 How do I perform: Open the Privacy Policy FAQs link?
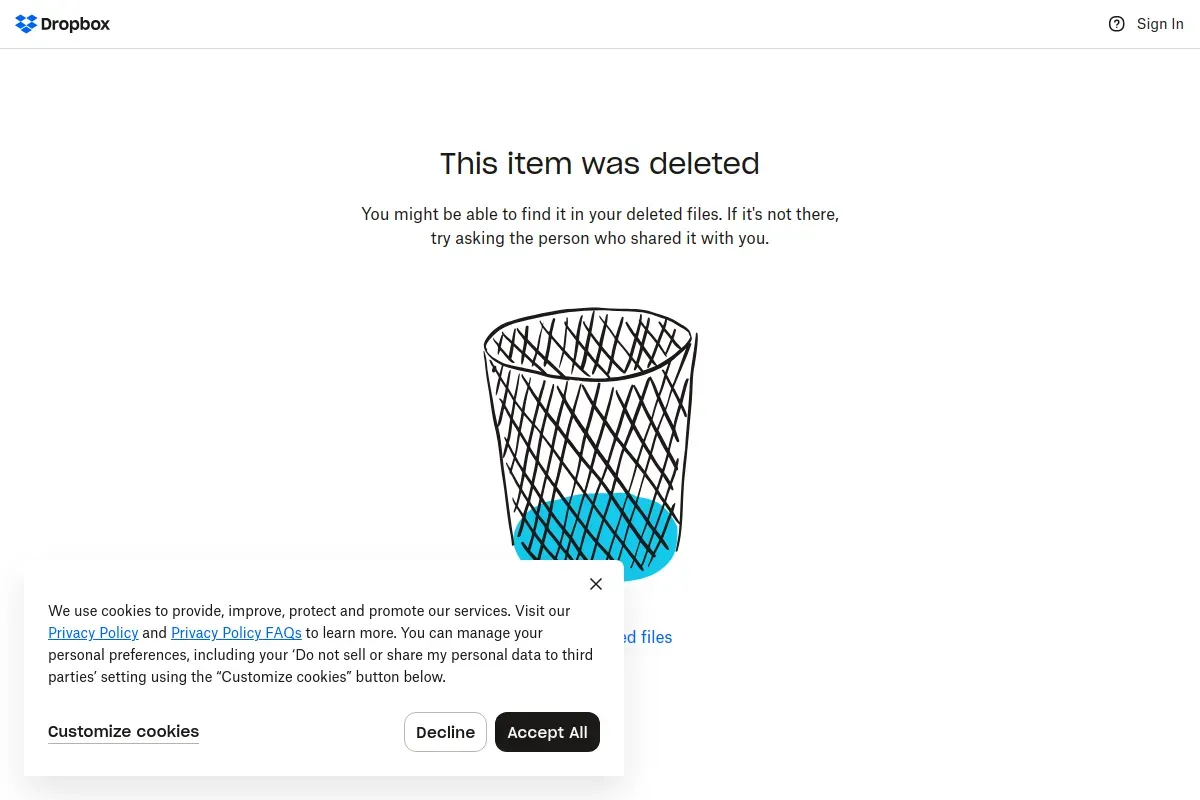tap(236, 633)
